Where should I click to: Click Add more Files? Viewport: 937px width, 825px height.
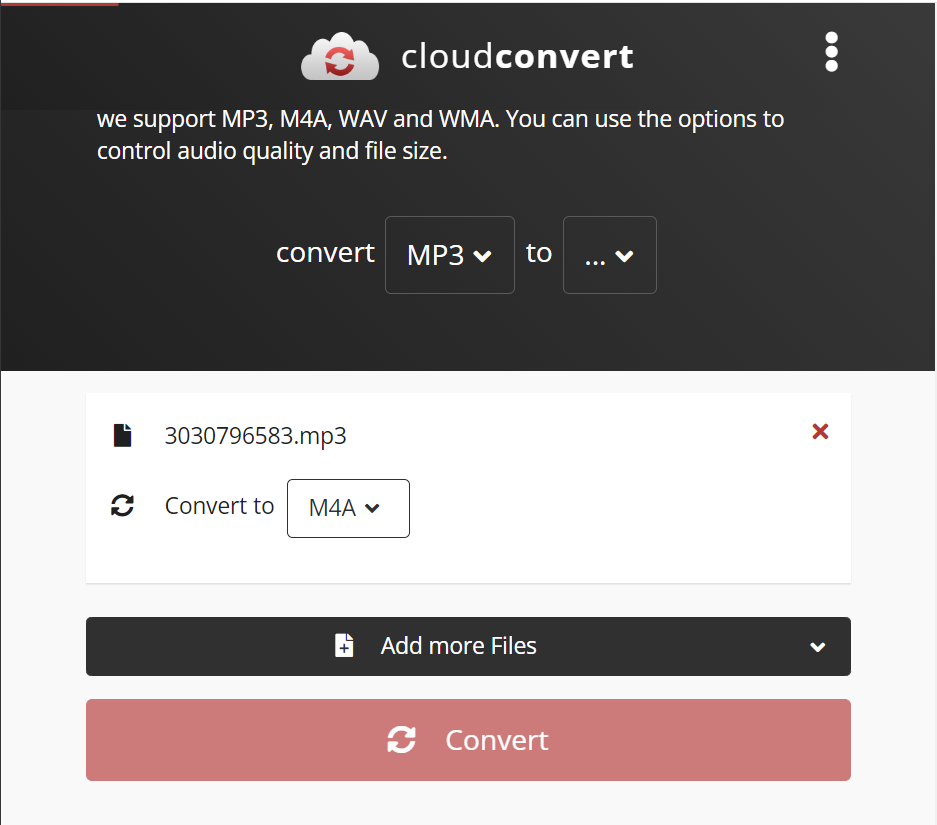[x=458, y=645]
